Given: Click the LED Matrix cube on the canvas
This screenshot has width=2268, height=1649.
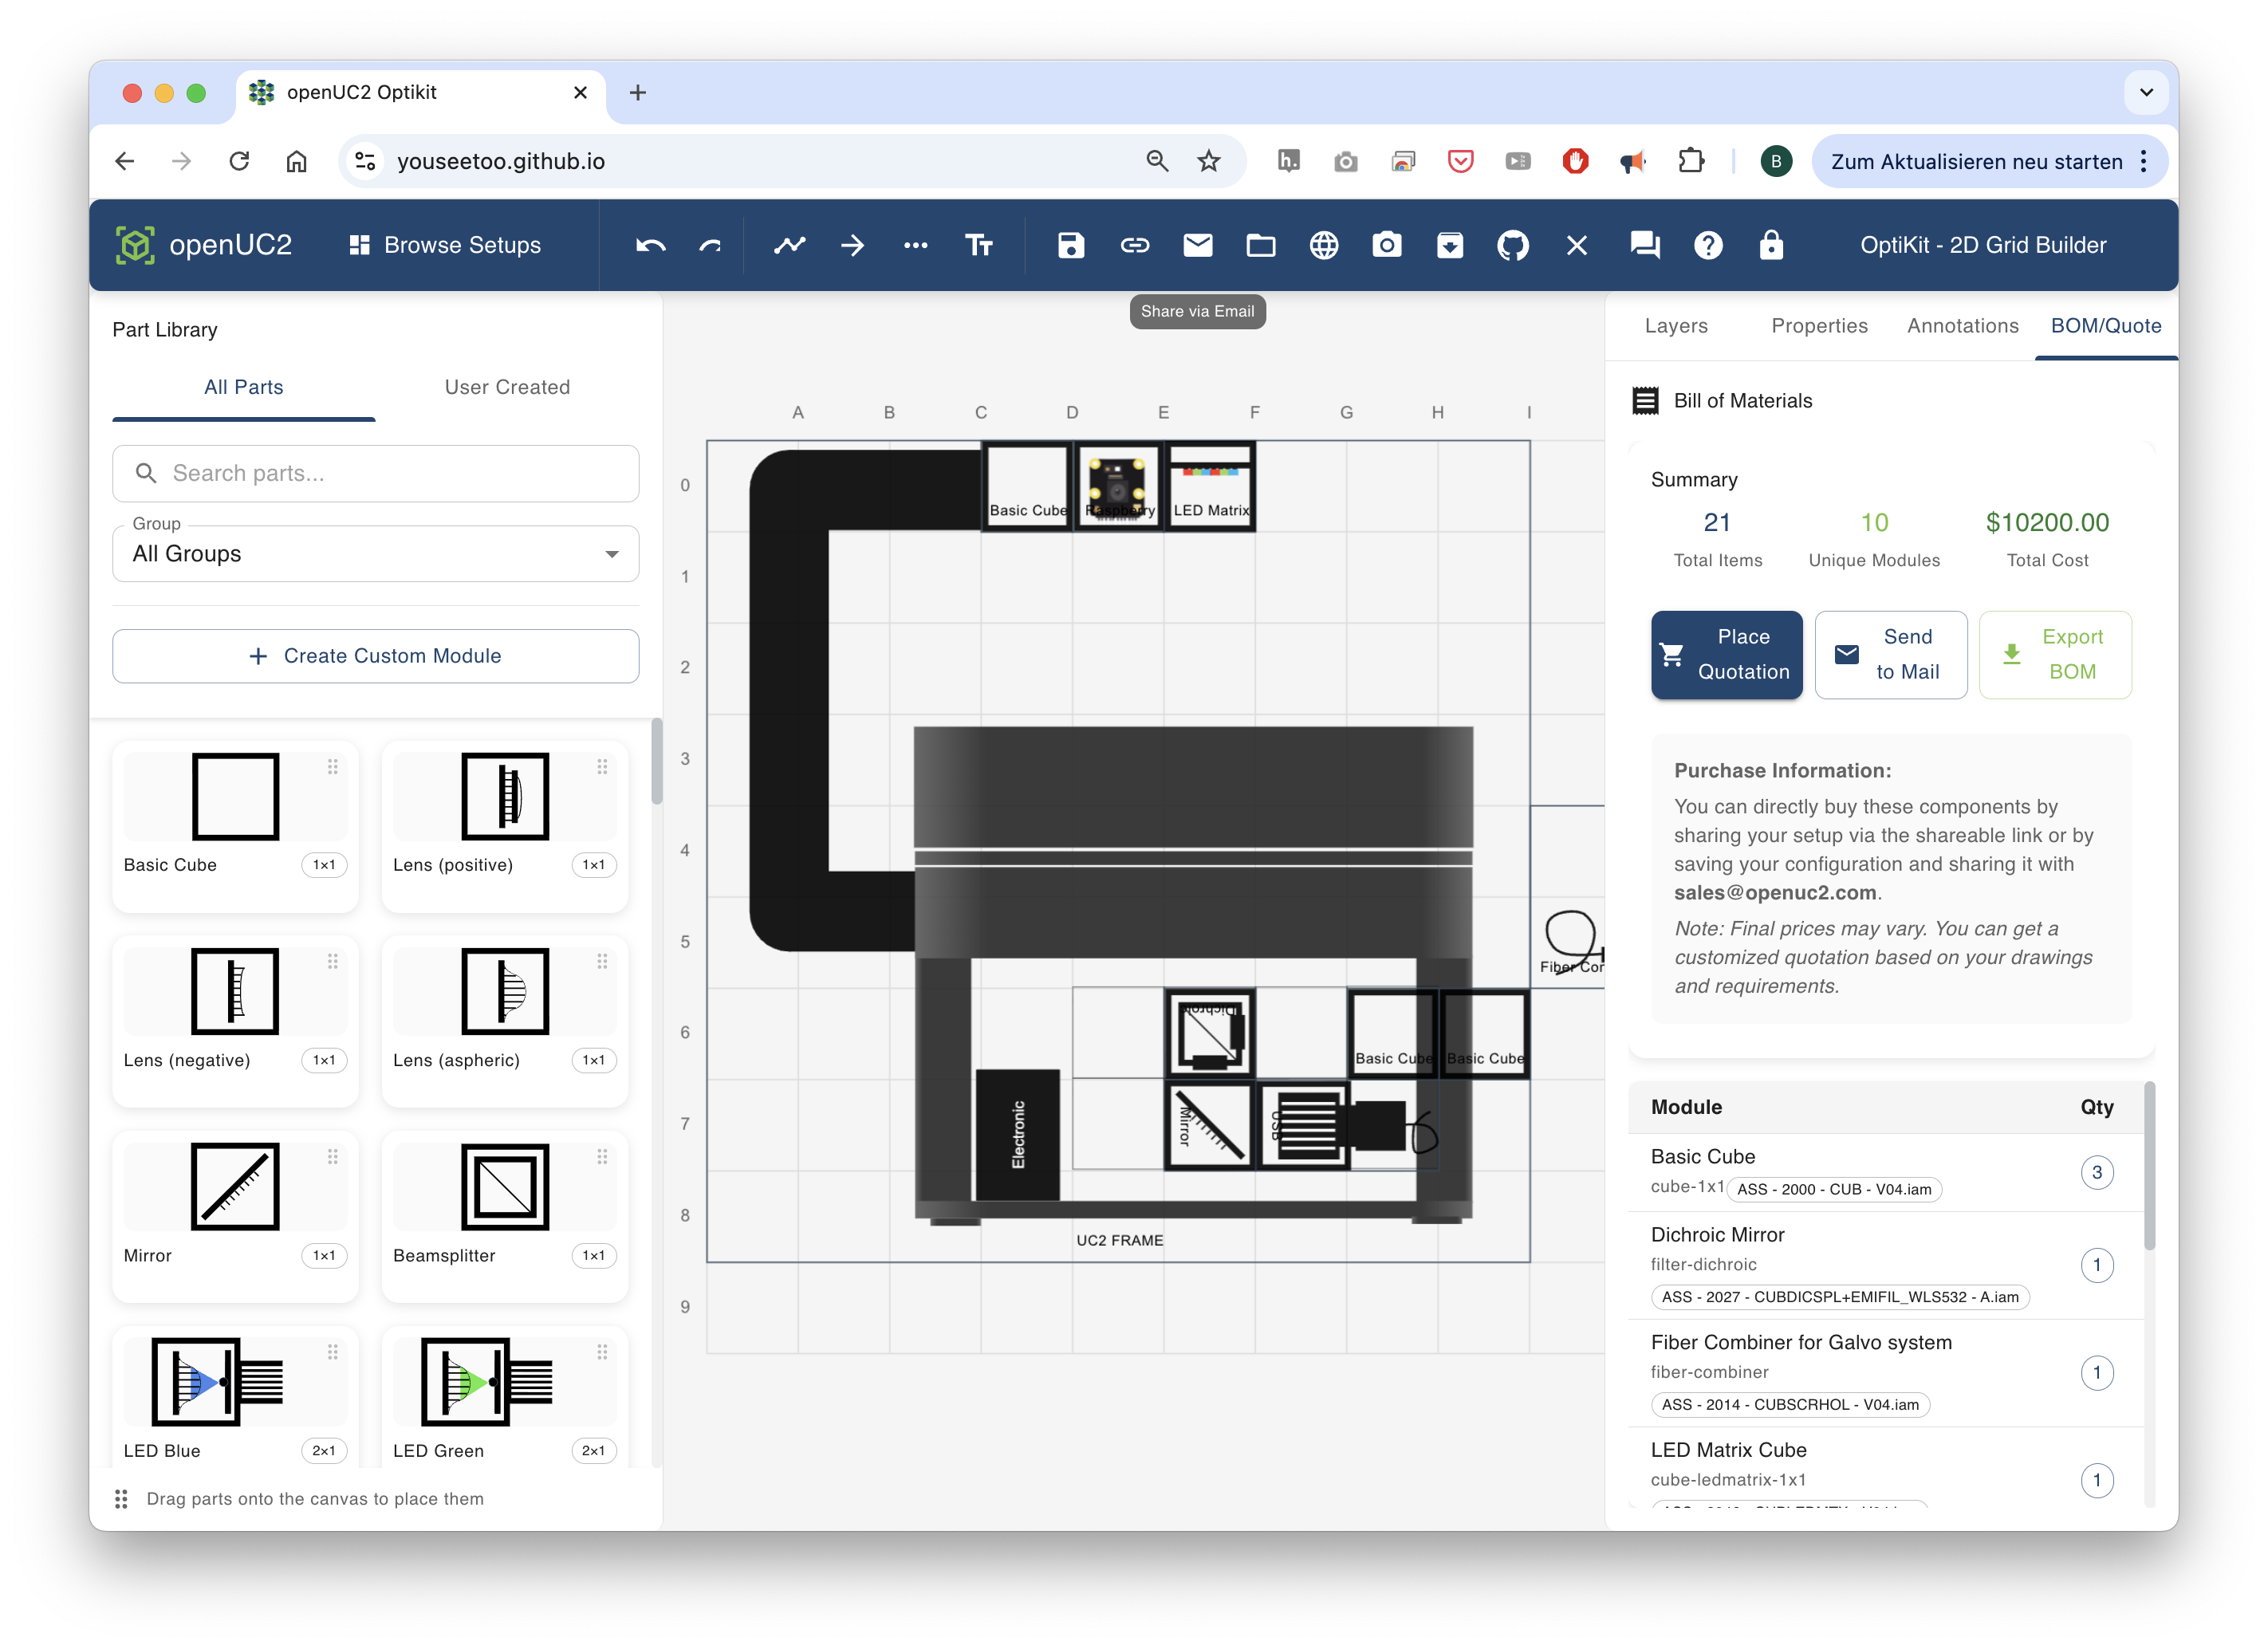Looking at the screenshot, I should (1210, 486).
